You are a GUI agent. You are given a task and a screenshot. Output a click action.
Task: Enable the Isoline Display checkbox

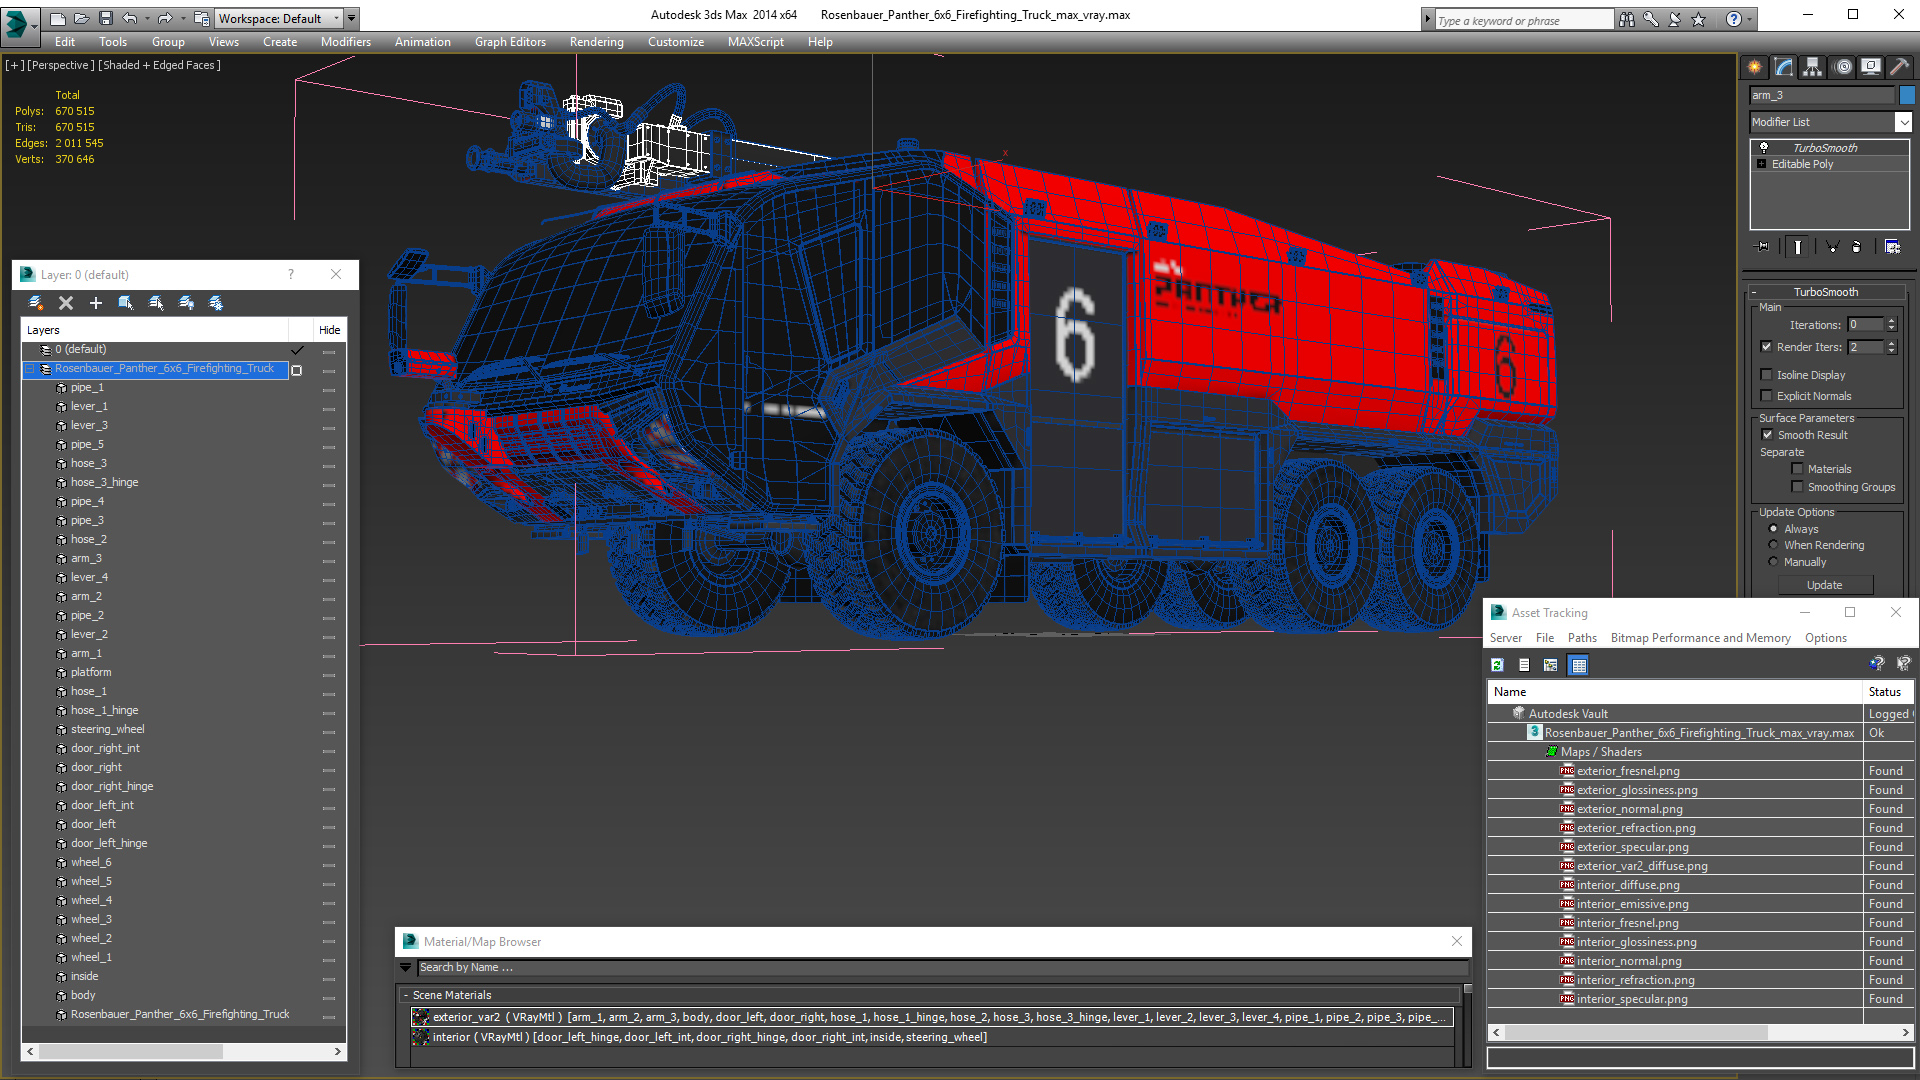(x=1767, y=375)
